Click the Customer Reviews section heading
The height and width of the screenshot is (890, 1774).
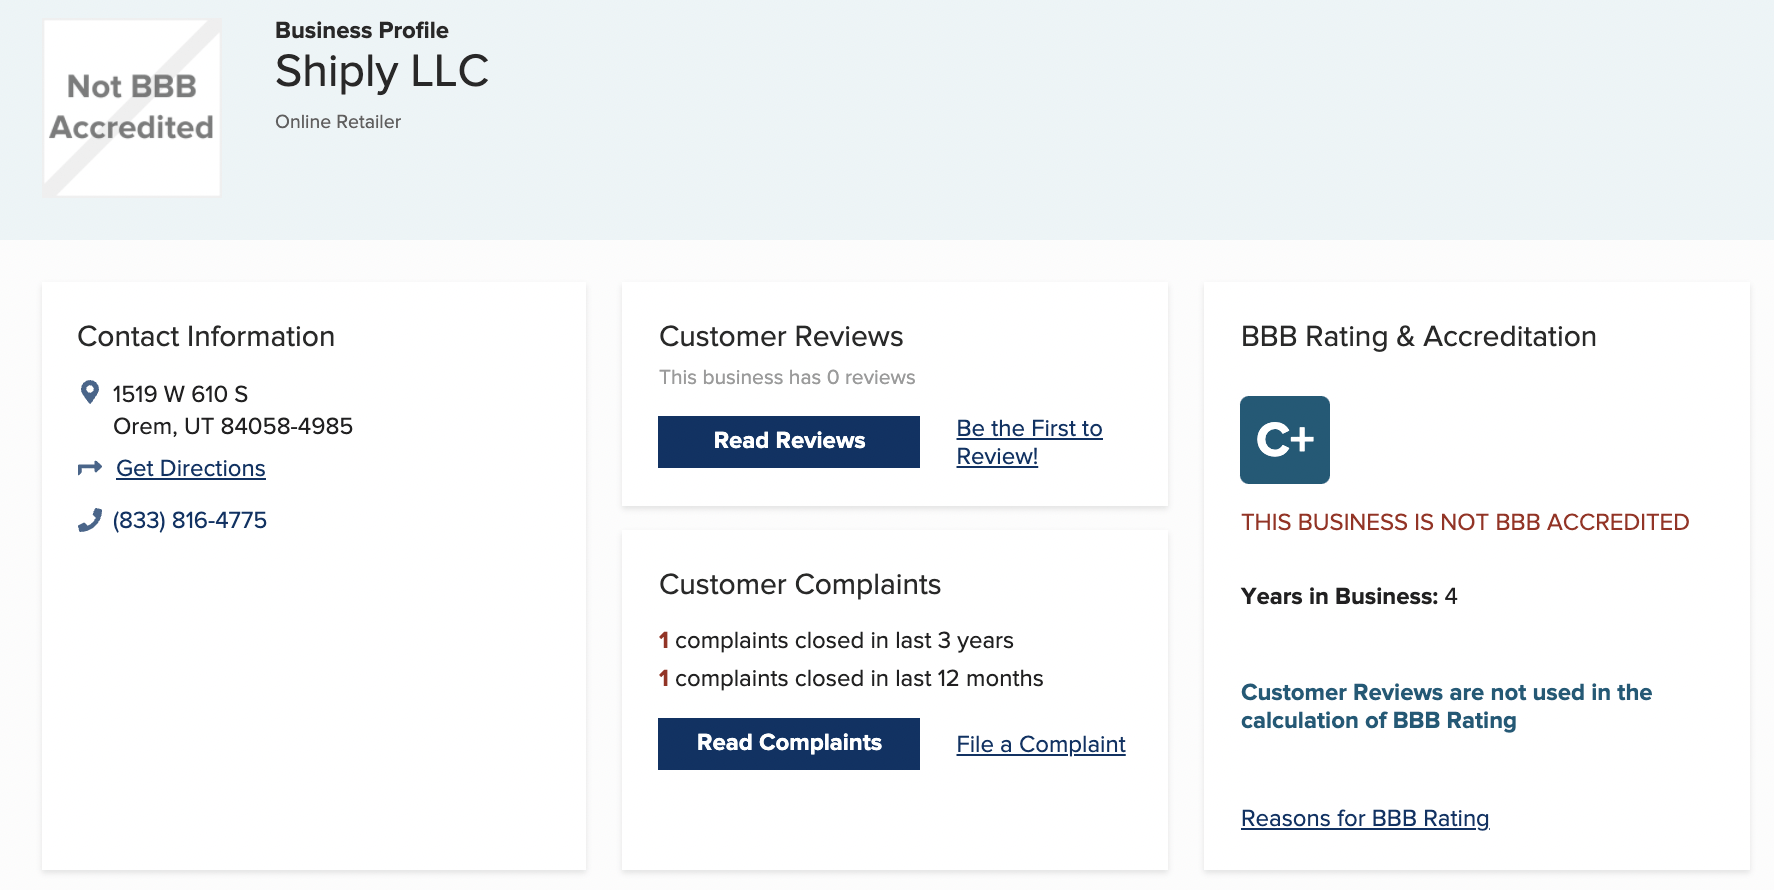(x=780, y=336)
